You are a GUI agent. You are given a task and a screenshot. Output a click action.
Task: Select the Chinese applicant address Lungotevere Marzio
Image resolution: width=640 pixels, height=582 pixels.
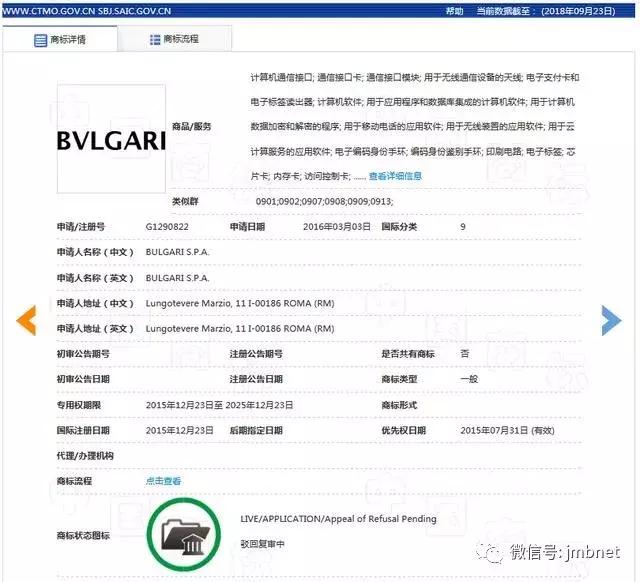click(240, 303)
